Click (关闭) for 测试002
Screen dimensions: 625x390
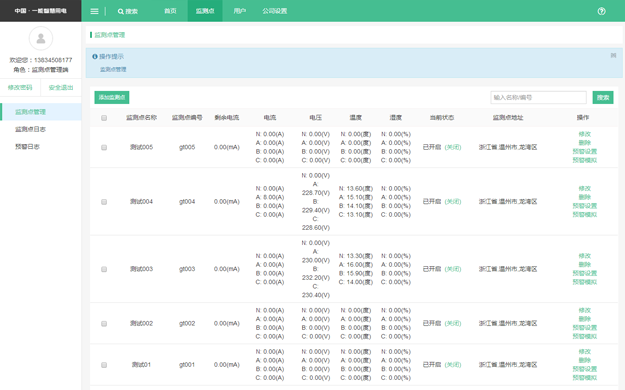click(453, 323)
